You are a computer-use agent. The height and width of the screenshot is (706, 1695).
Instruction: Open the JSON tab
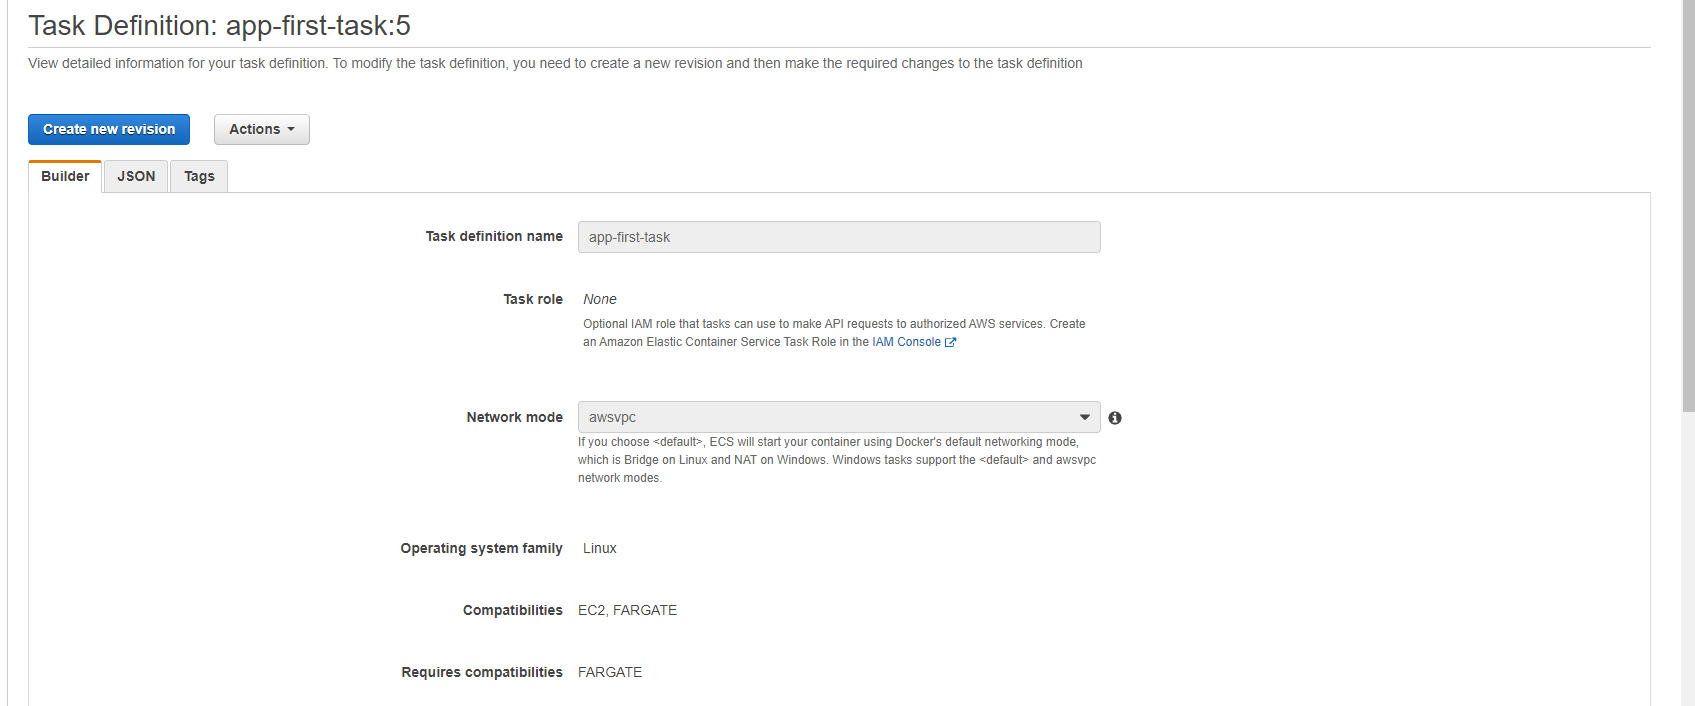tap(136, 176)
